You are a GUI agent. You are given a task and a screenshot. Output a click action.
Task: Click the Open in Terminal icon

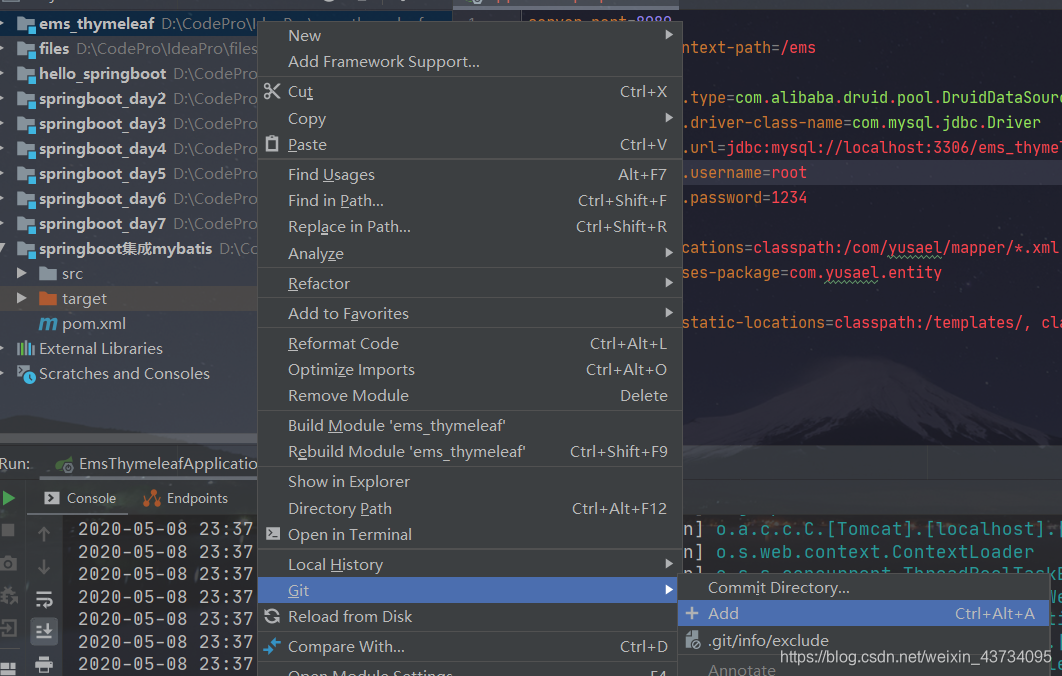click(x=272, y=534)
